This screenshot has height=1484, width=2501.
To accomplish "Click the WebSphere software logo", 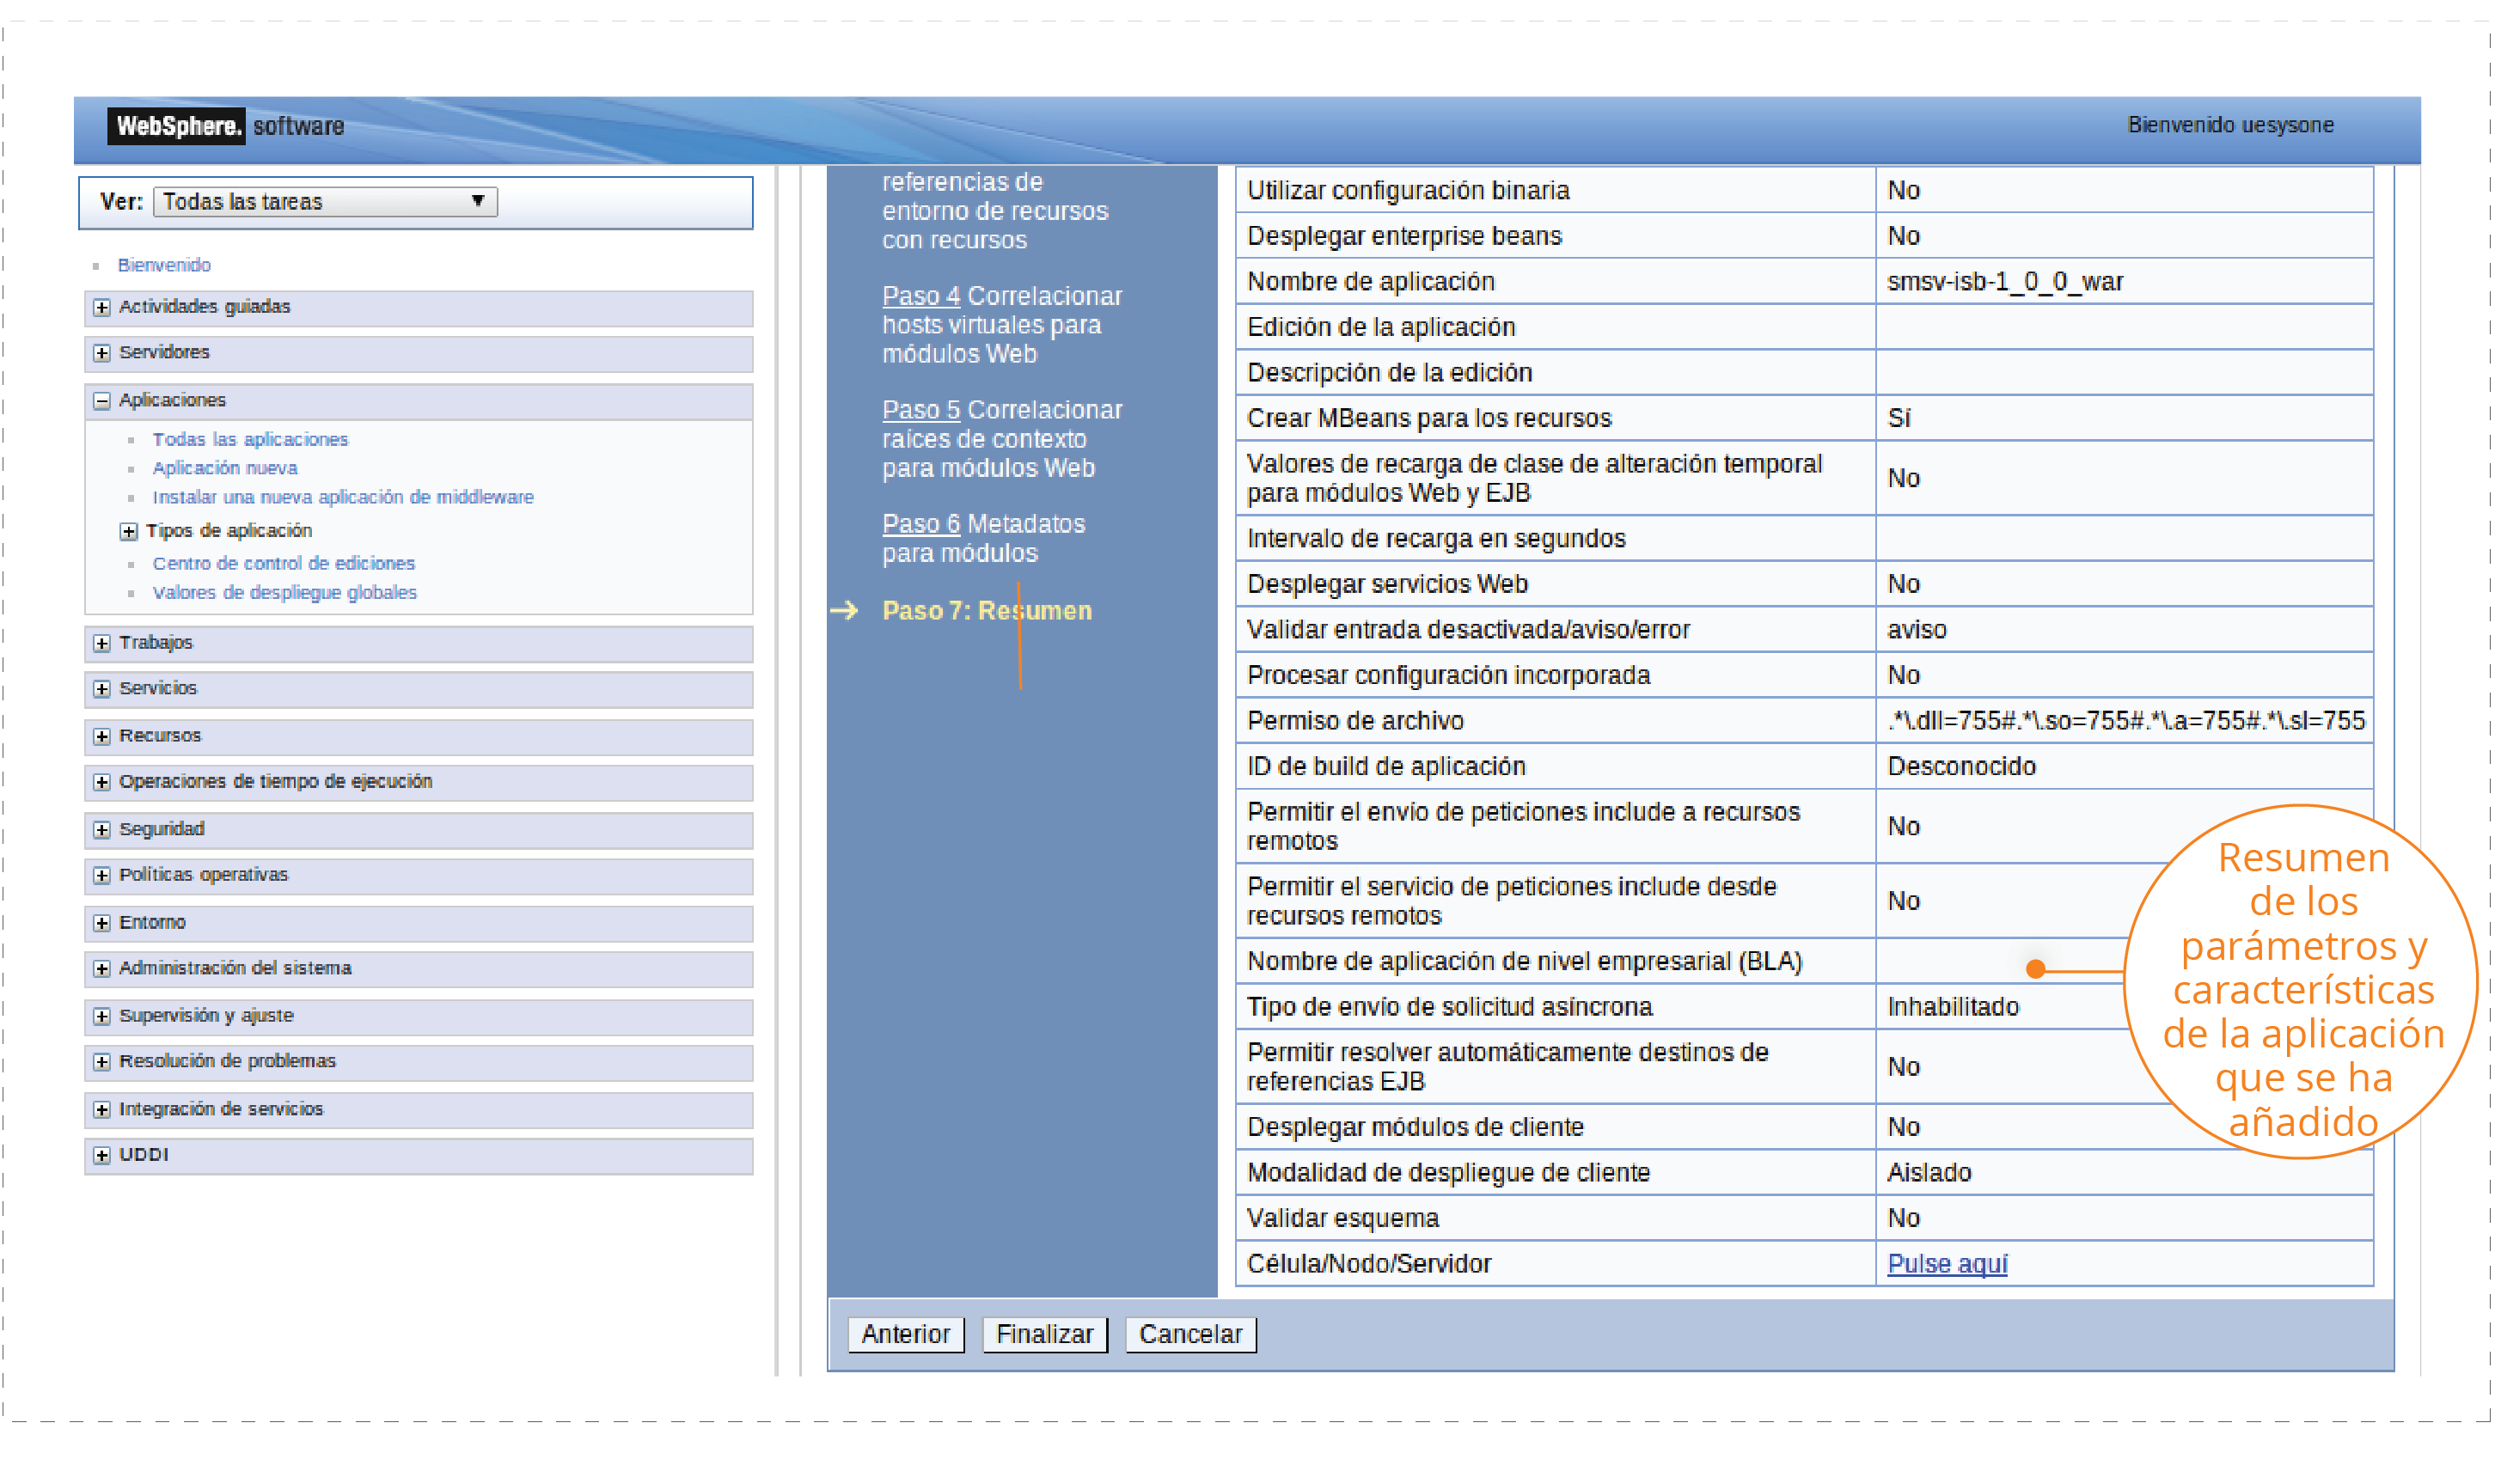I will pyautogui.click(x=176, y=127).
